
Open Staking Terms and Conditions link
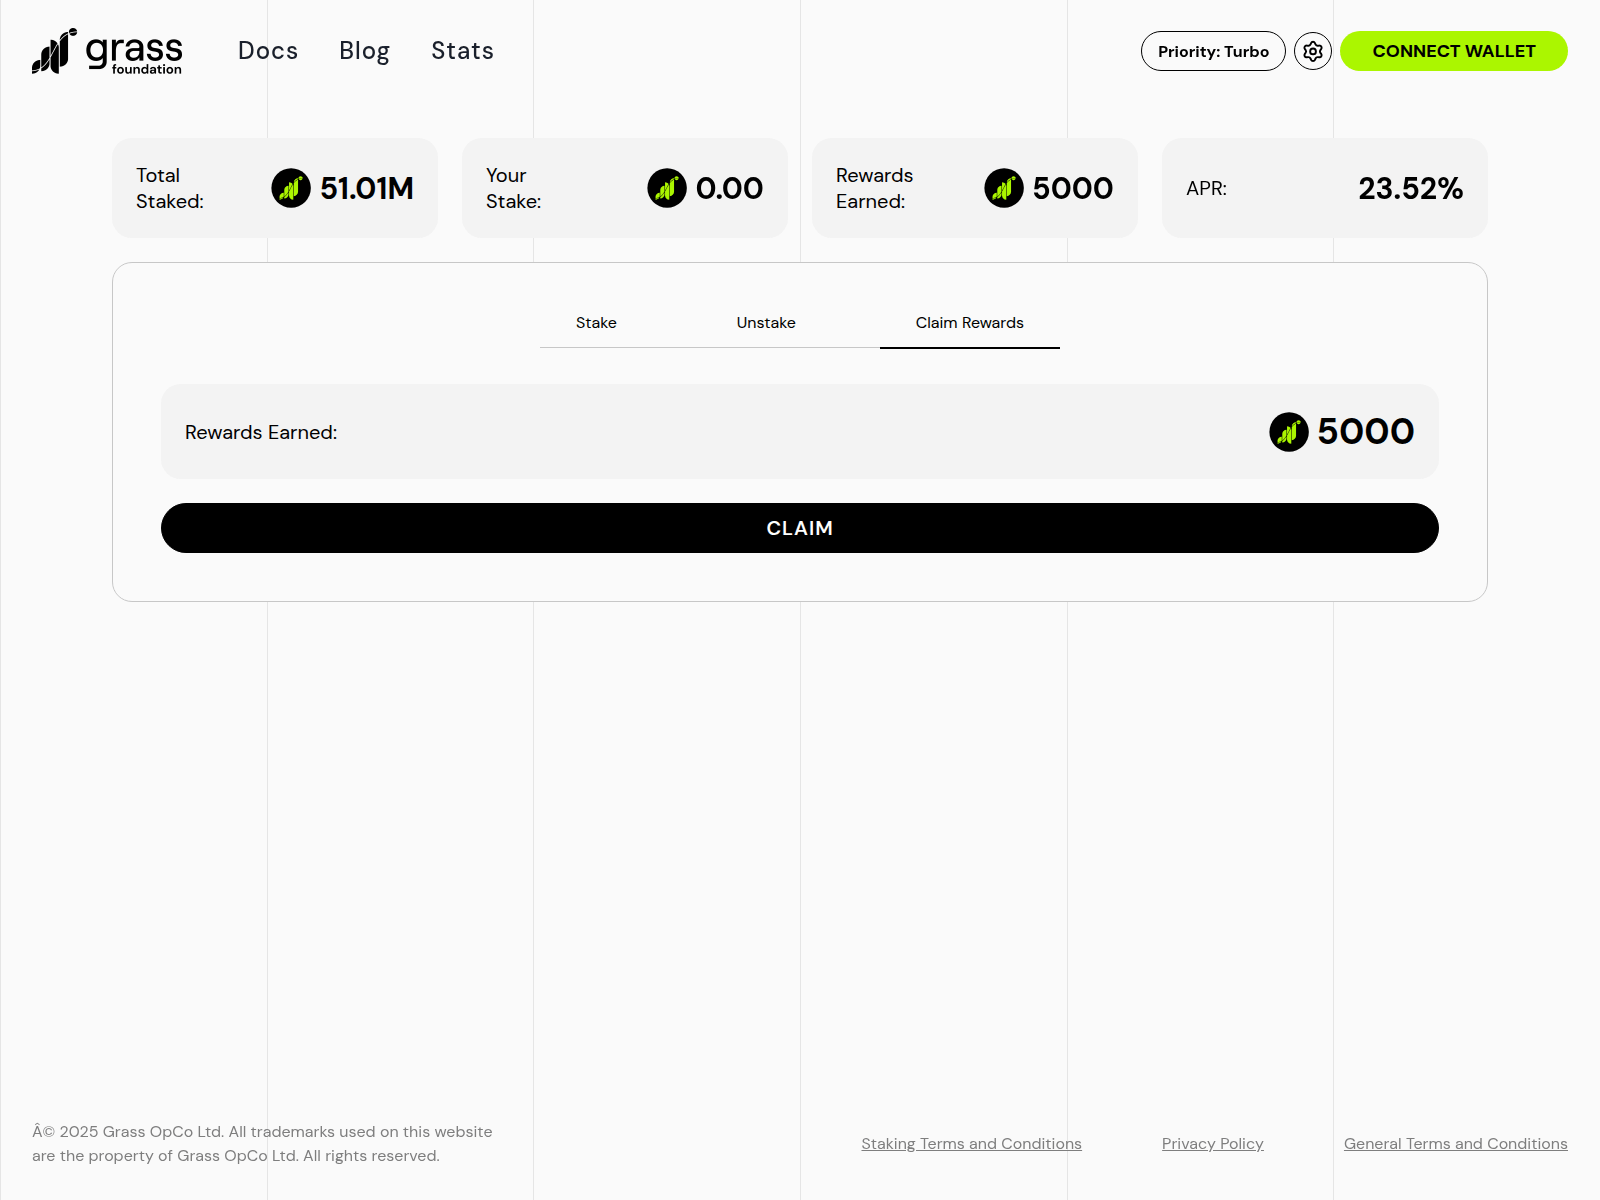[x=971, y=1144]
